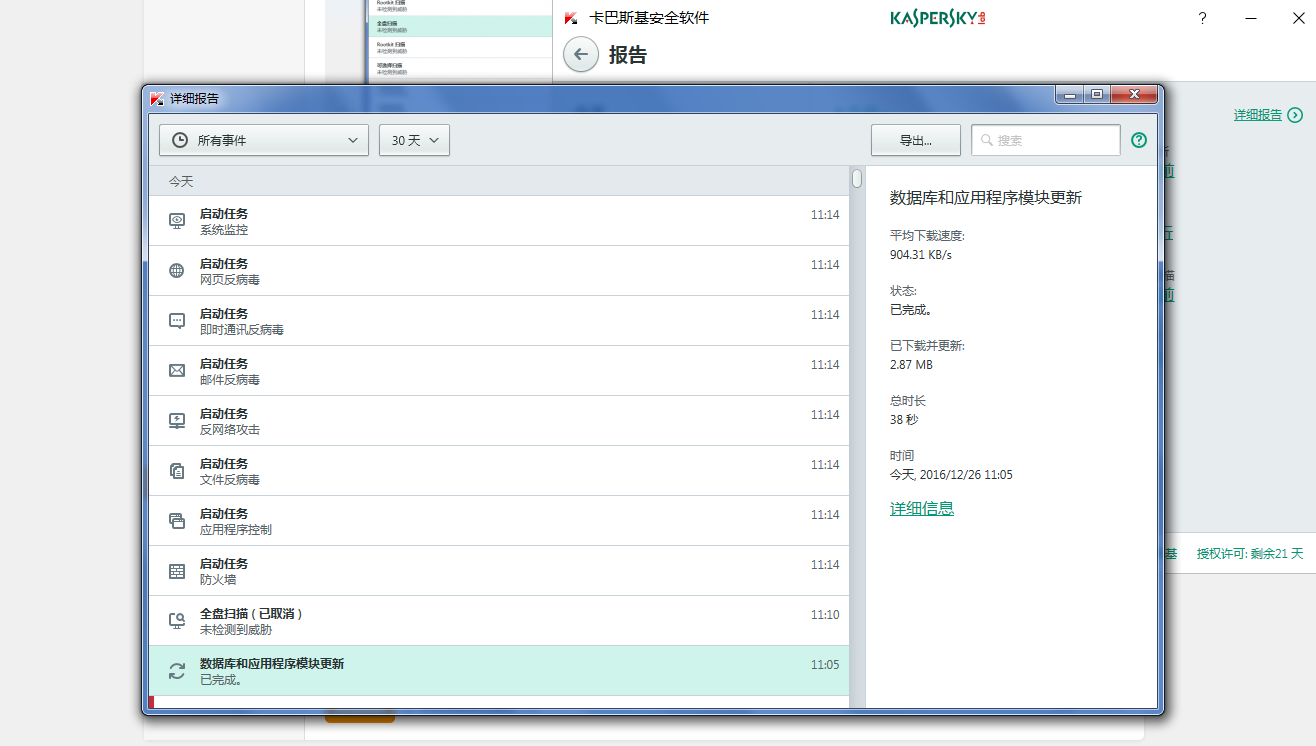
Task: Select the 邮件反病毒 start task row
Action: tap(499, 371)
